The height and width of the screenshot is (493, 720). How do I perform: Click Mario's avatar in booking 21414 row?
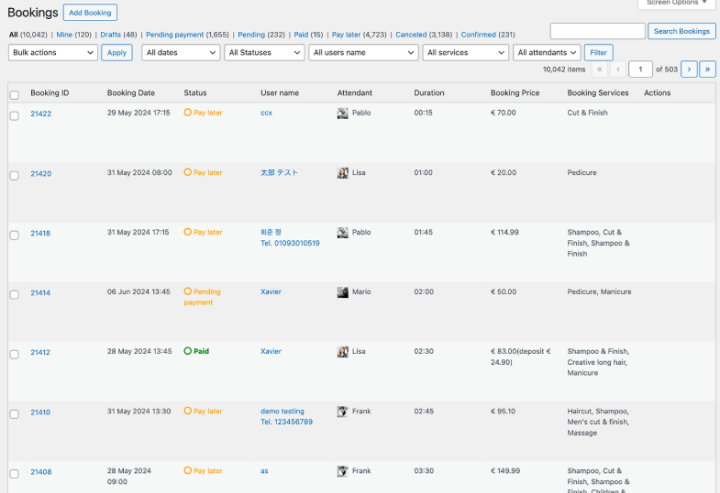coord(343,292)
